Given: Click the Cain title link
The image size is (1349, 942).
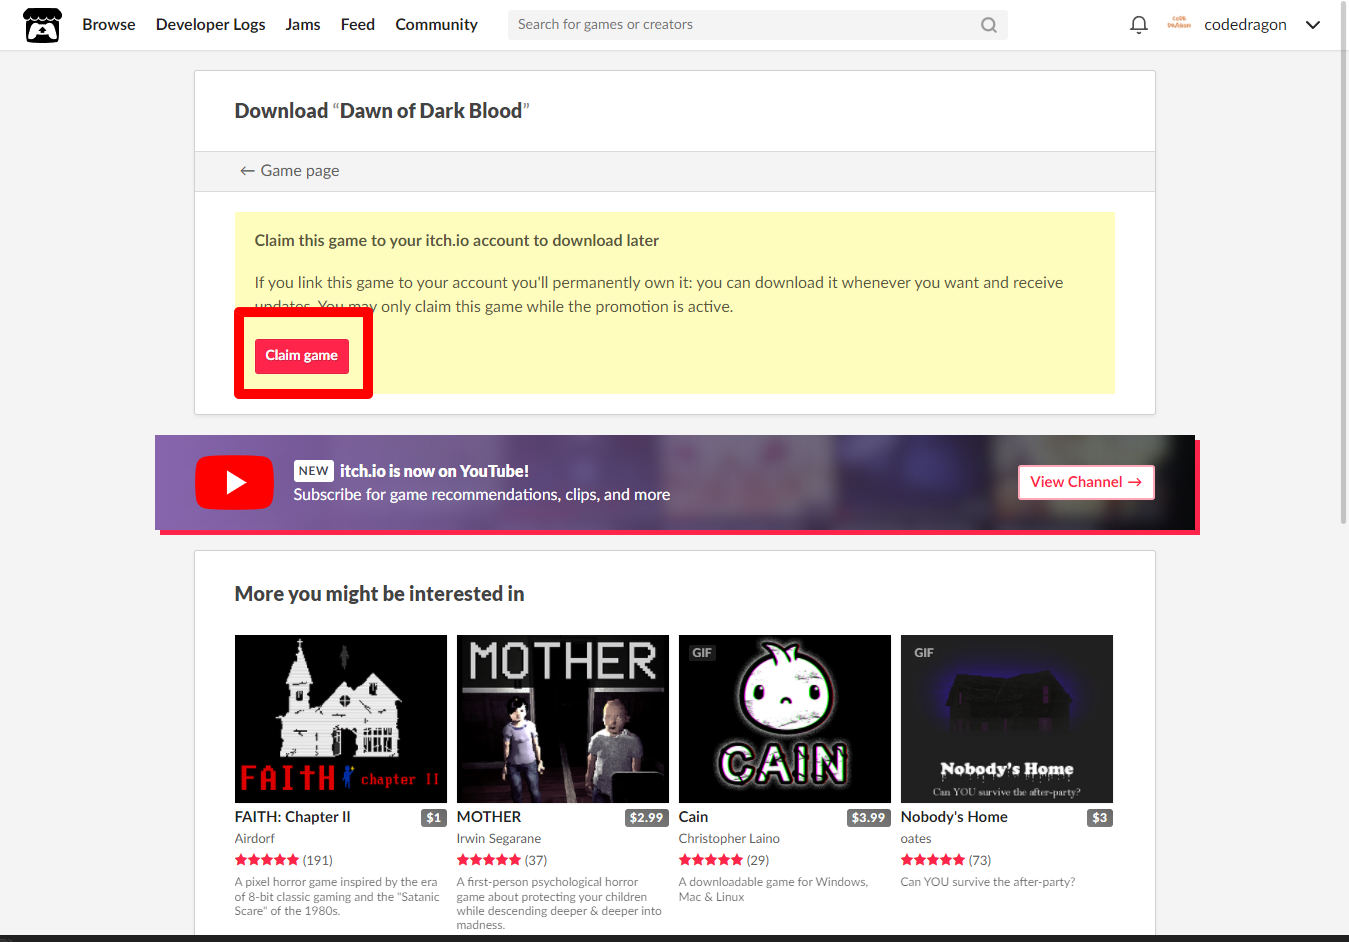Looking at the screenshot, I should [693, 817].
